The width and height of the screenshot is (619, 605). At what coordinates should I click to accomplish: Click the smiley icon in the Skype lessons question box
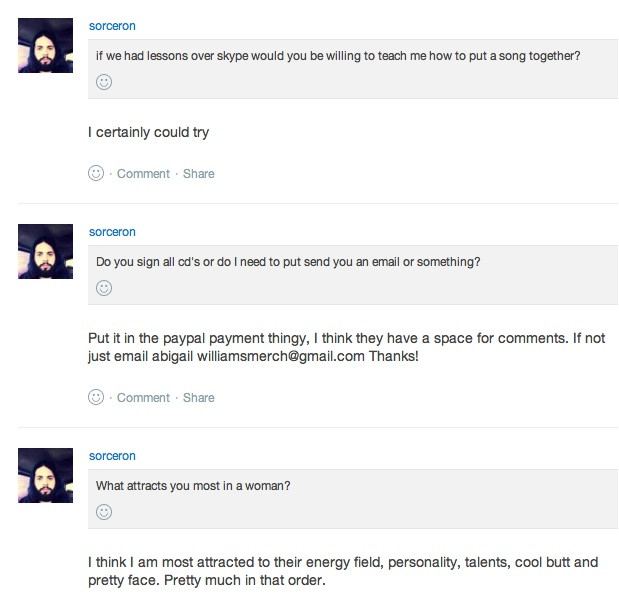(104, 82)
